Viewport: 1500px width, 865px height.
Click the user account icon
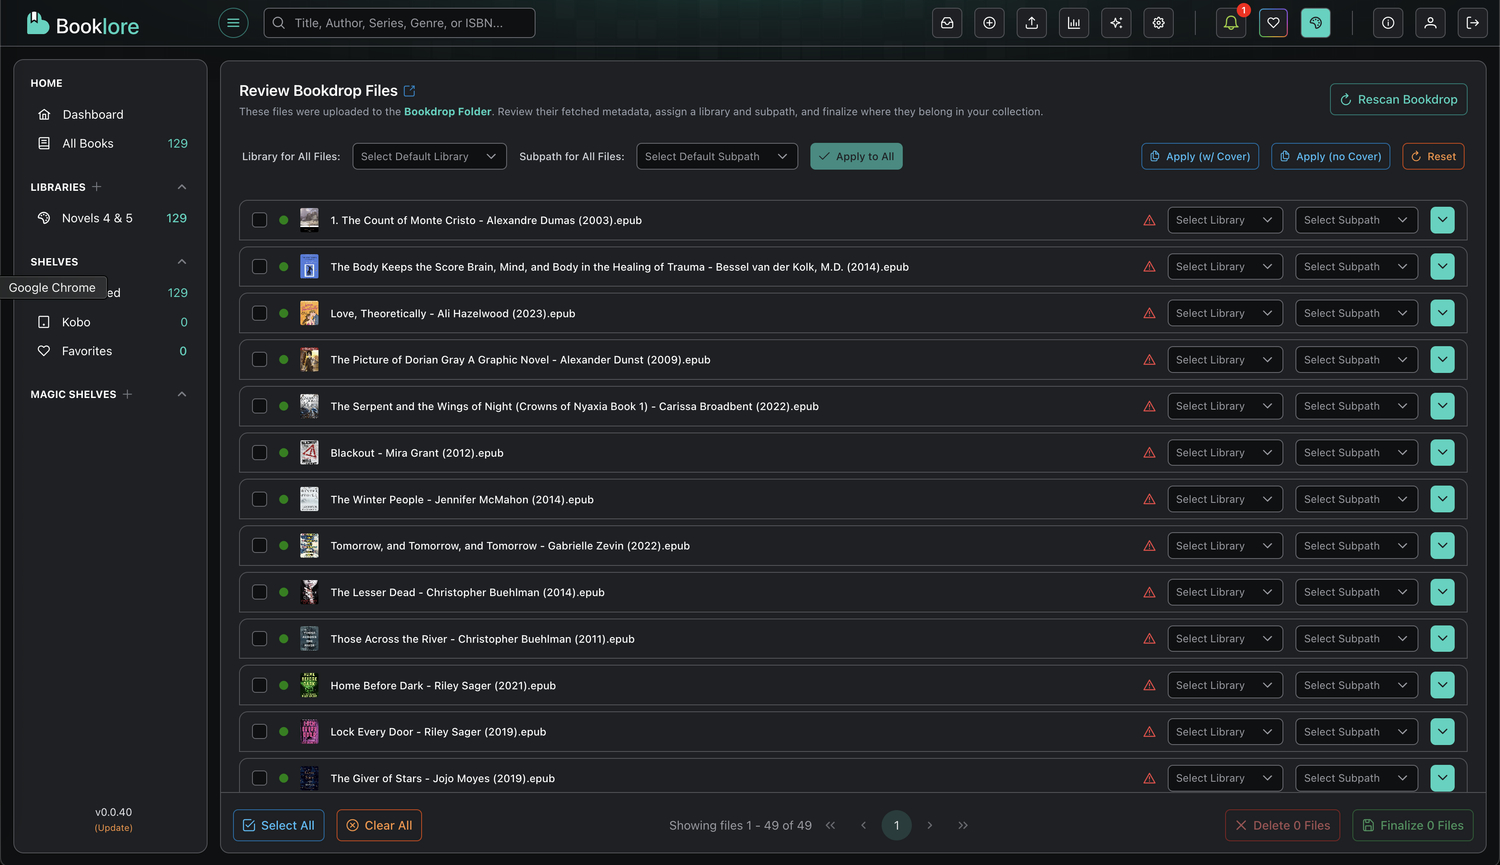[x=1430, y=22]
